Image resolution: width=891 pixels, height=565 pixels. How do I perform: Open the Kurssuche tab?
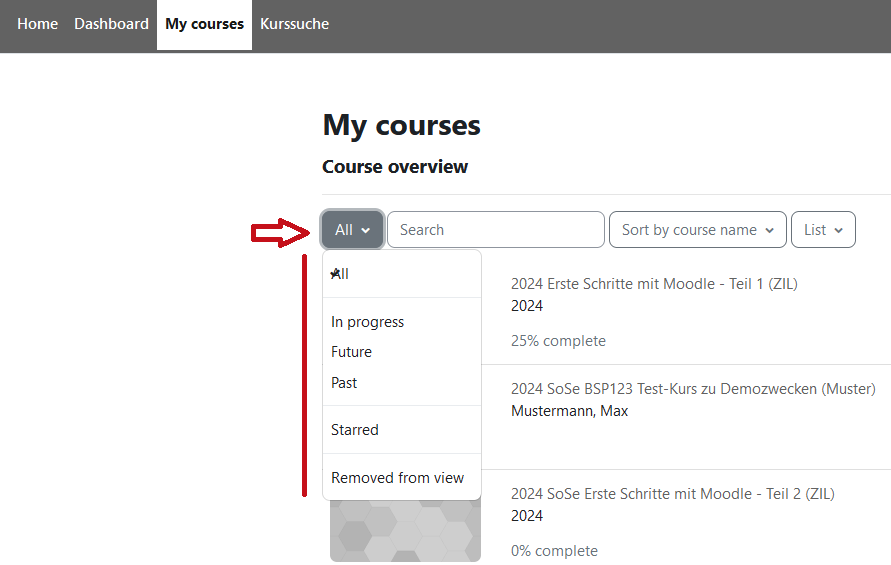pos(294,24)
